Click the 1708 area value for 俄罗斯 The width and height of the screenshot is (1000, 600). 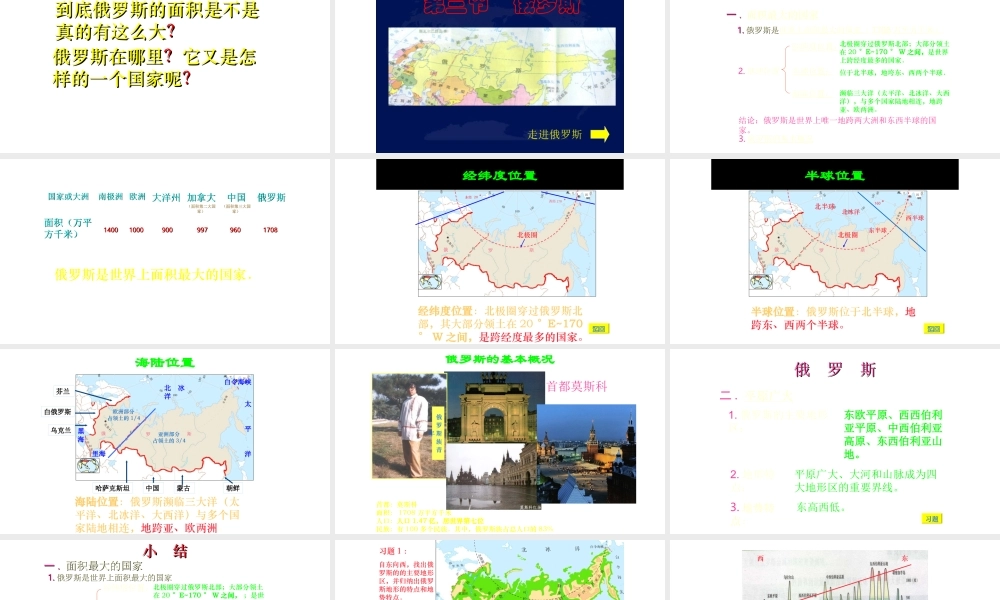pyautogui.click(x=270, y=230)
